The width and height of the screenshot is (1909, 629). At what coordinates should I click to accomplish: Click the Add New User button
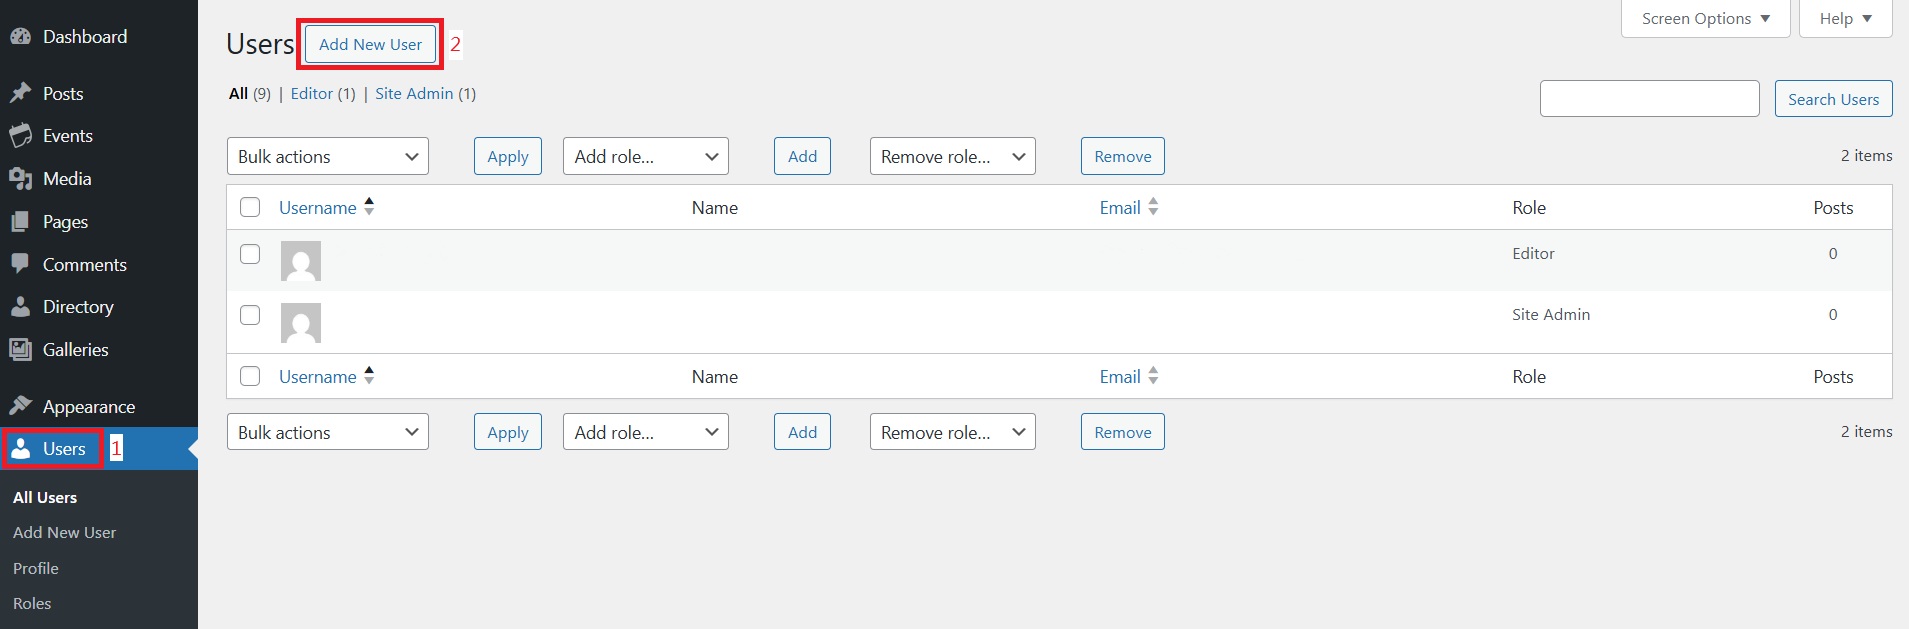pos(370,45)
